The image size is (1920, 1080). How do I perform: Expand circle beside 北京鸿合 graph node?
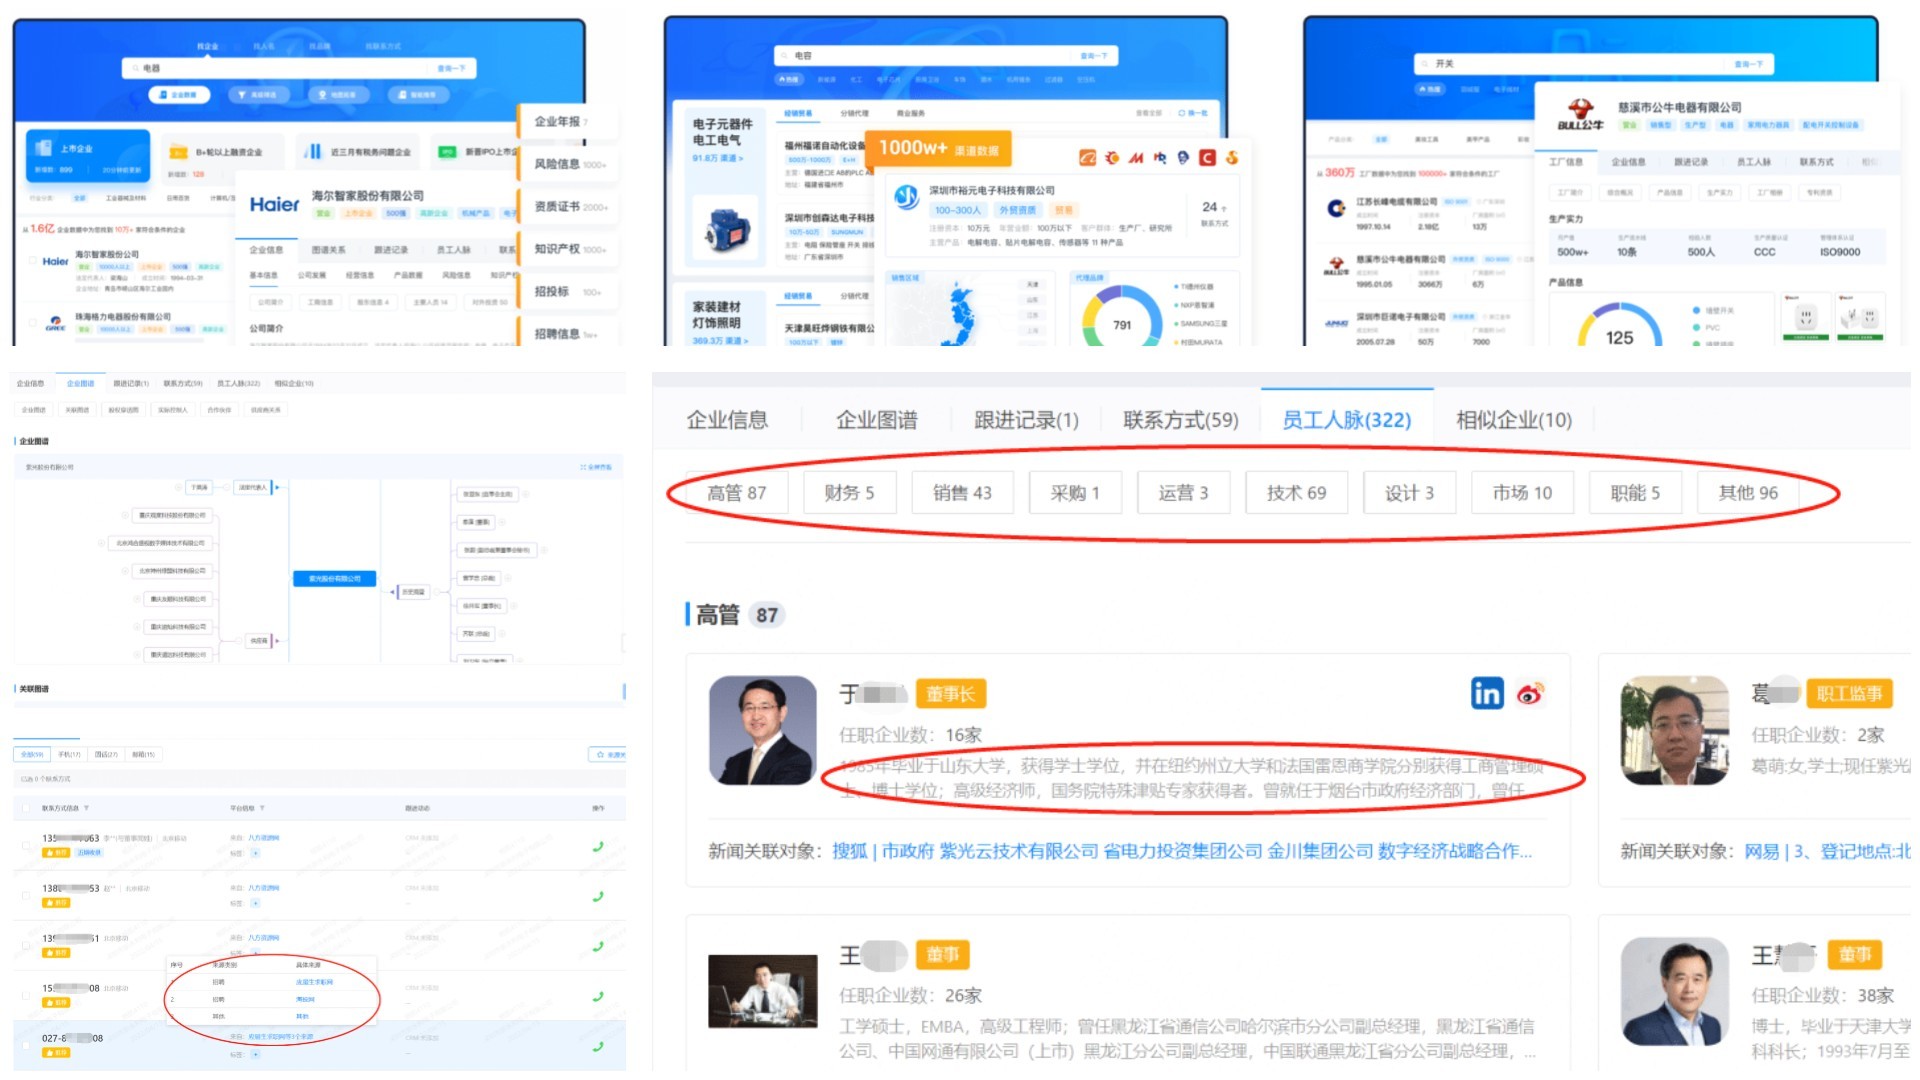pos(102,543)
